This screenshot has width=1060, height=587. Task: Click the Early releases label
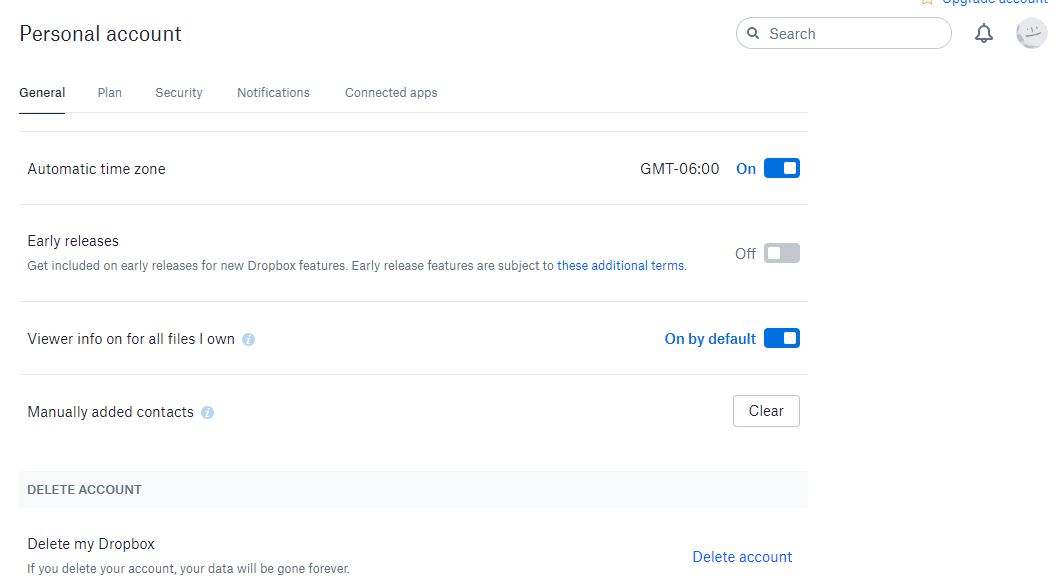click(x=73, y=241)
